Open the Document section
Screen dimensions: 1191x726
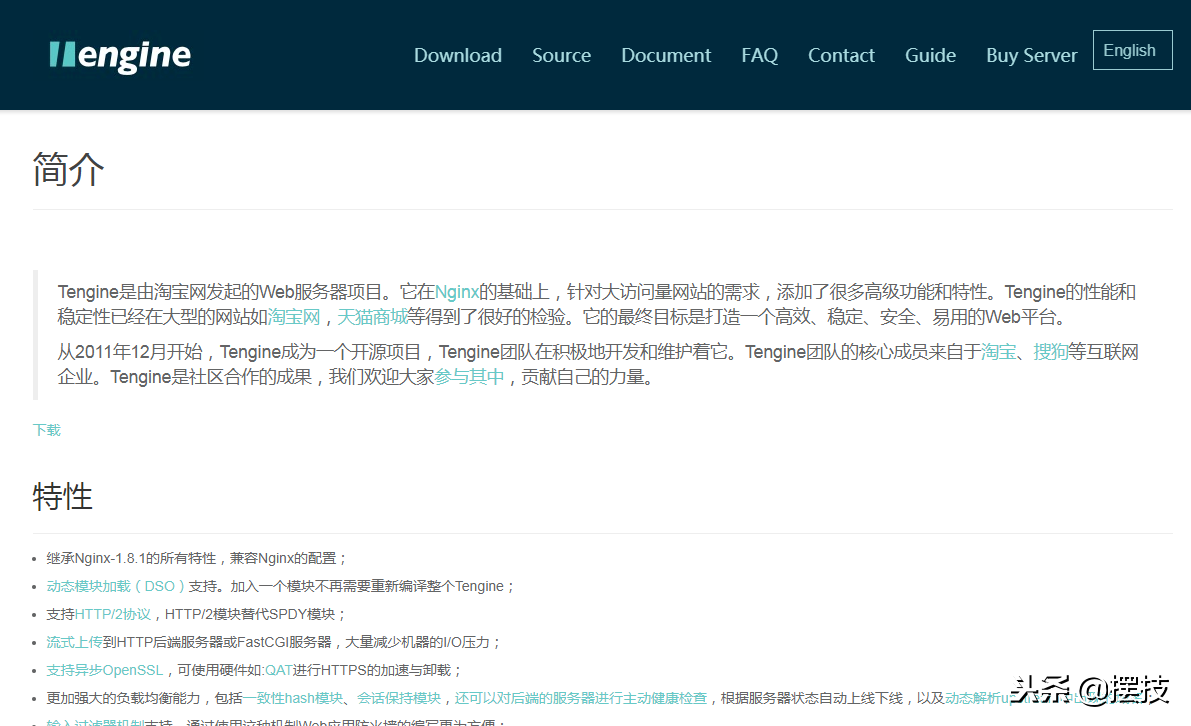pyautogui.click(x=666, y=56)
